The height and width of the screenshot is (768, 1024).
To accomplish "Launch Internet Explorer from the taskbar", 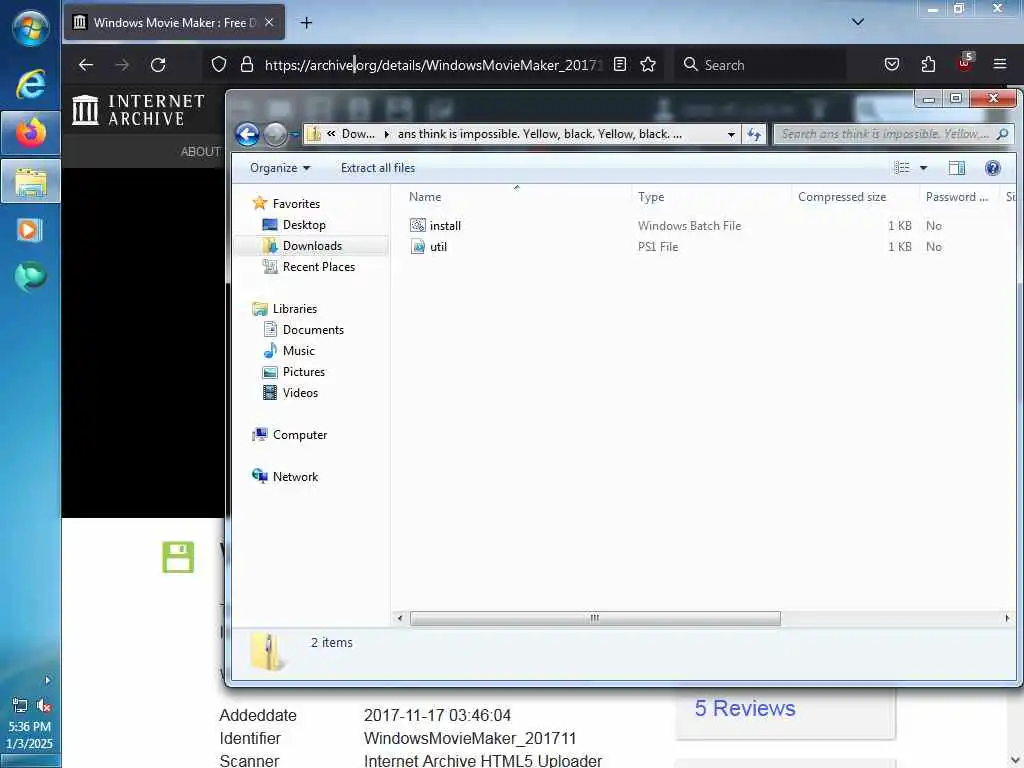I will point(30,84).
